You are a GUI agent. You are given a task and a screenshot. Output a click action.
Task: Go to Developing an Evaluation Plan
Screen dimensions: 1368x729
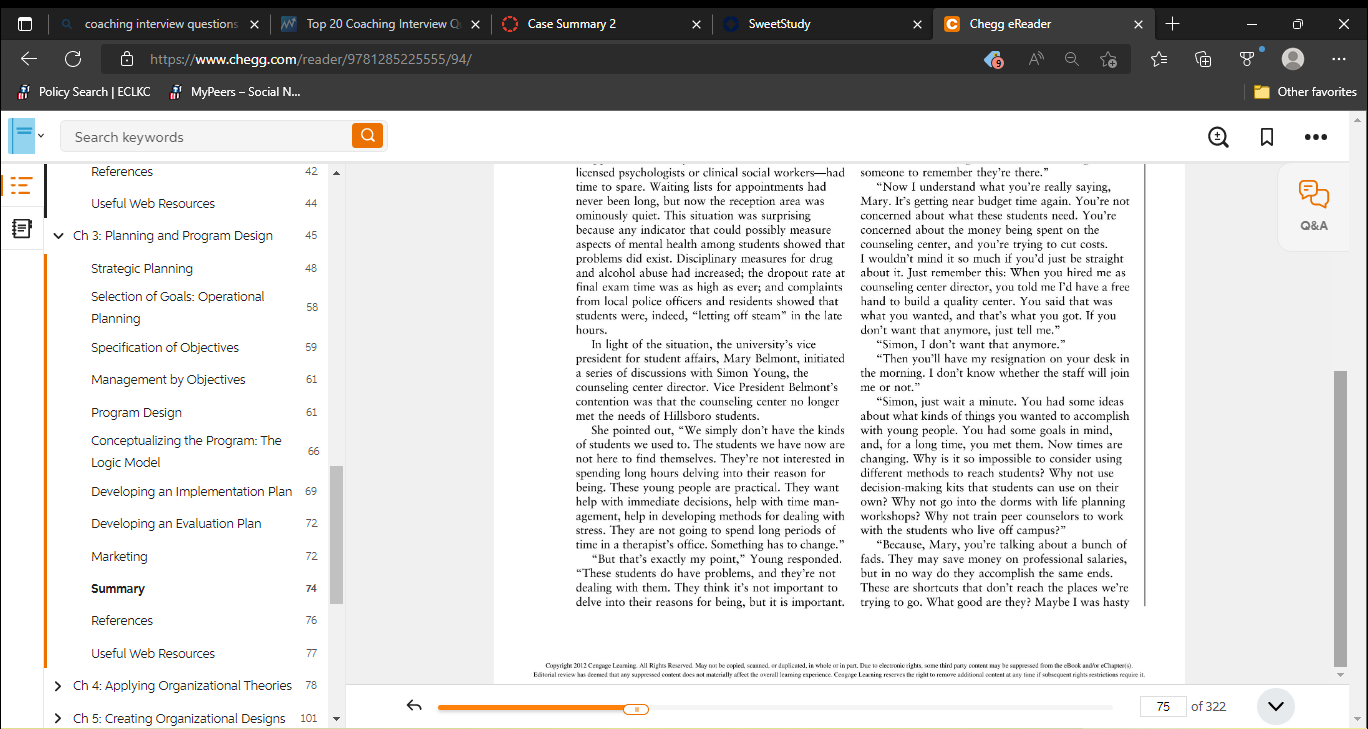pos(176,523)
